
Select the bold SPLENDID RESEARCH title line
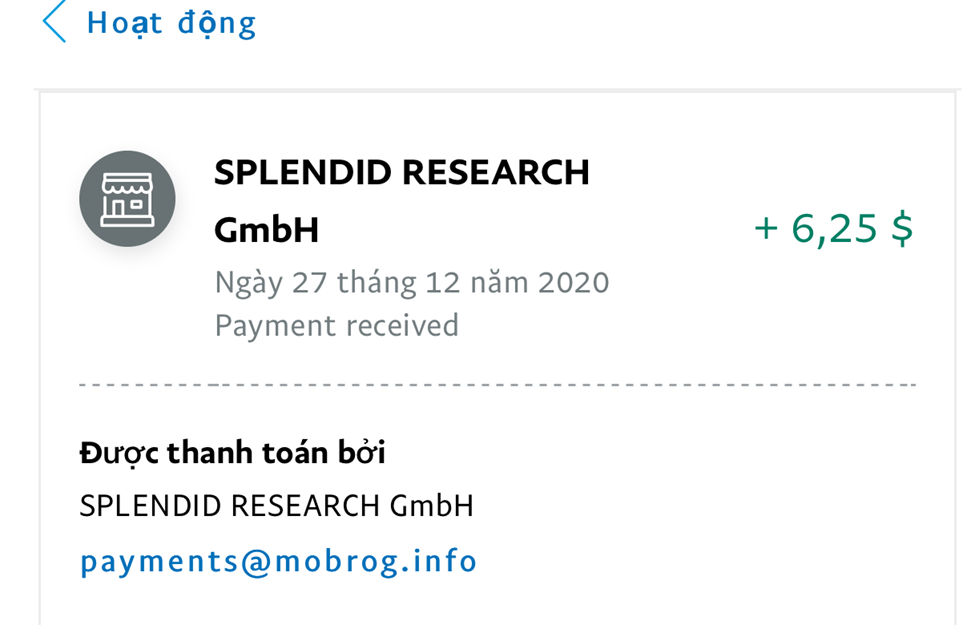pyautogui.click(x=402, y=173)
